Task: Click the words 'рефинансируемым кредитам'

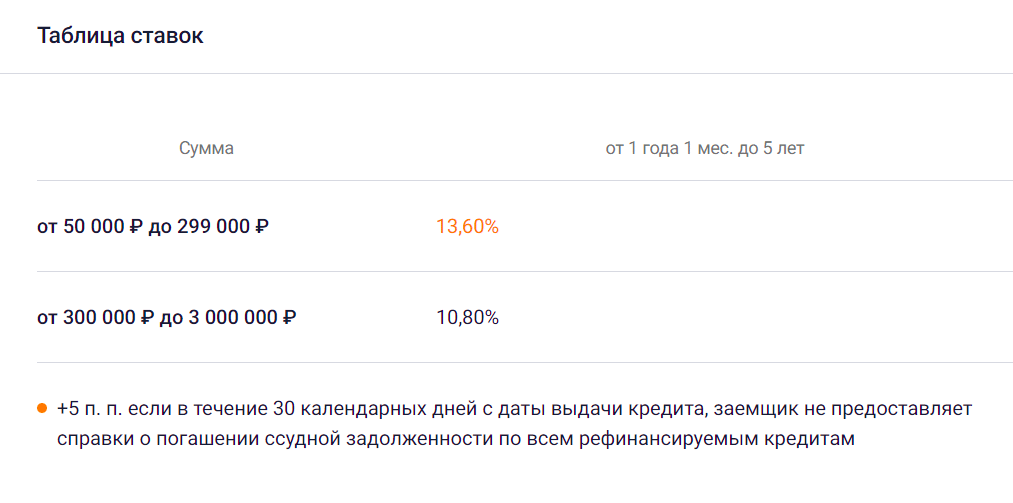Action: click(x=717, y=439)
